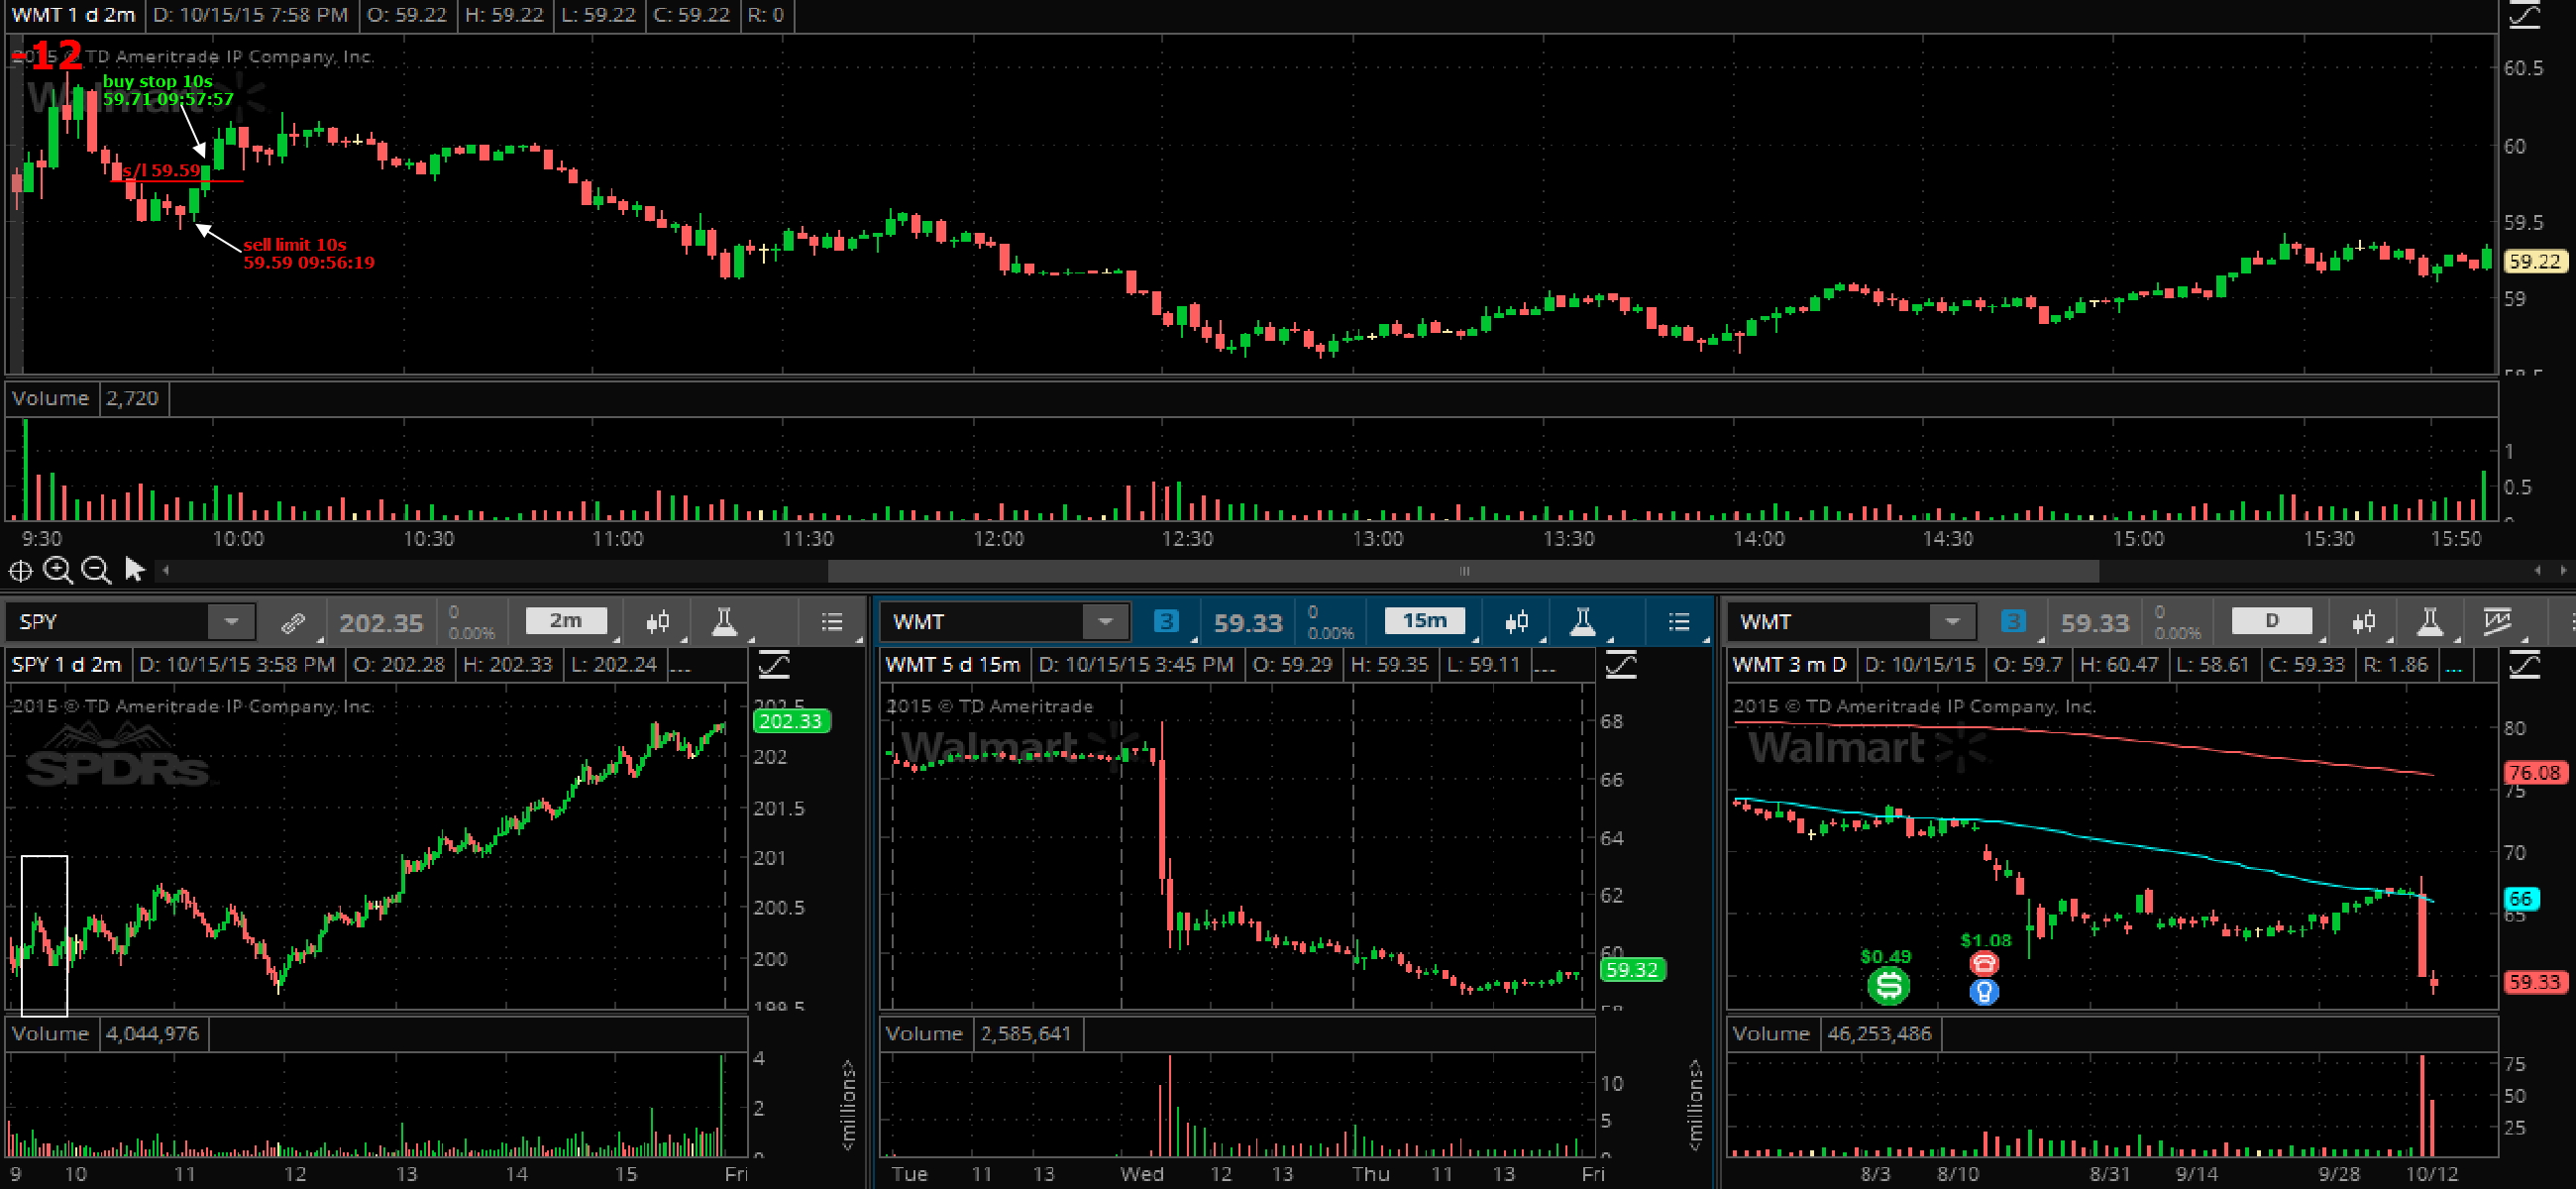
Task: Click the 'WMT 3 m D' header label
Action: point(1789,665)
